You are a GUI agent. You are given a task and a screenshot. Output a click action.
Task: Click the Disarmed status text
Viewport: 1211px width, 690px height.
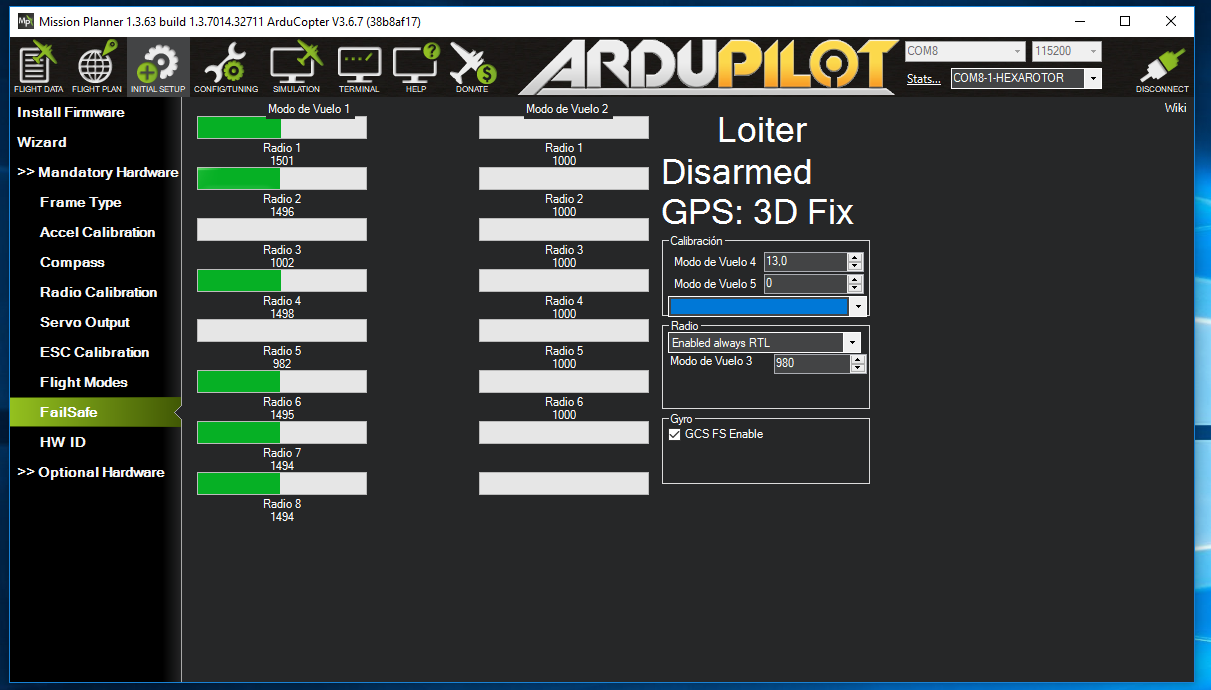[737, 172]
